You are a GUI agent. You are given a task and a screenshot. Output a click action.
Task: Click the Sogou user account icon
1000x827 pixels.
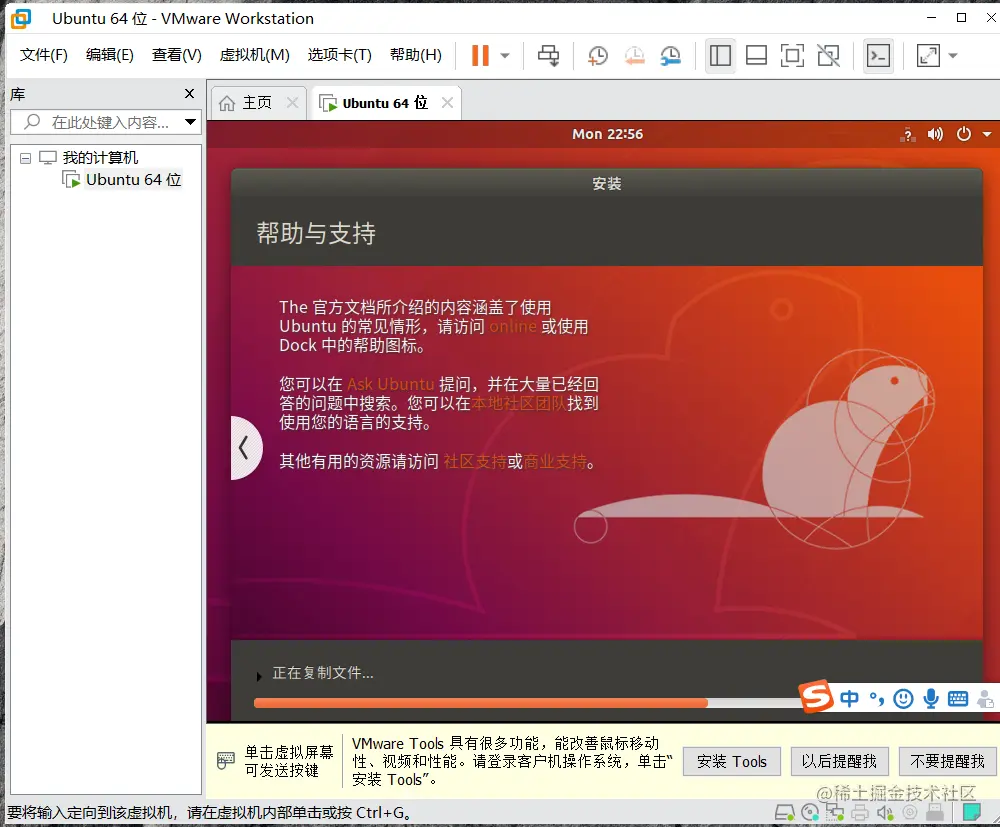pyautogui.click(x=985, y=699)
